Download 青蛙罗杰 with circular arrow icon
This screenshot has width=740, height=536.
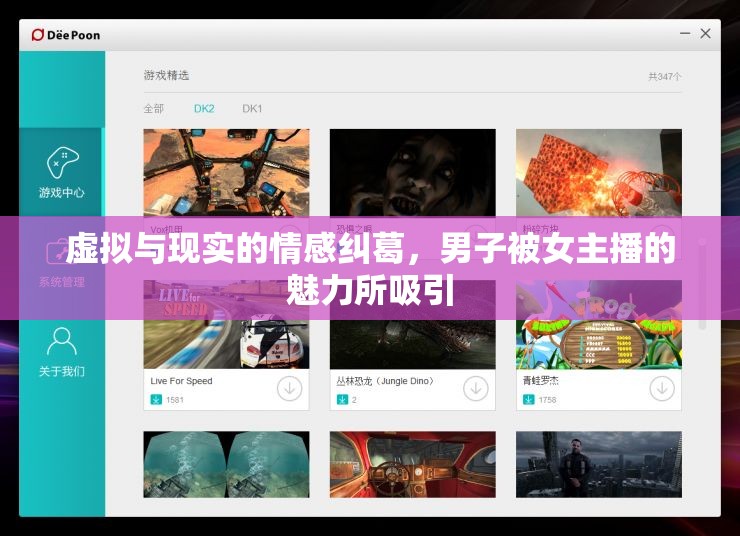662,389
